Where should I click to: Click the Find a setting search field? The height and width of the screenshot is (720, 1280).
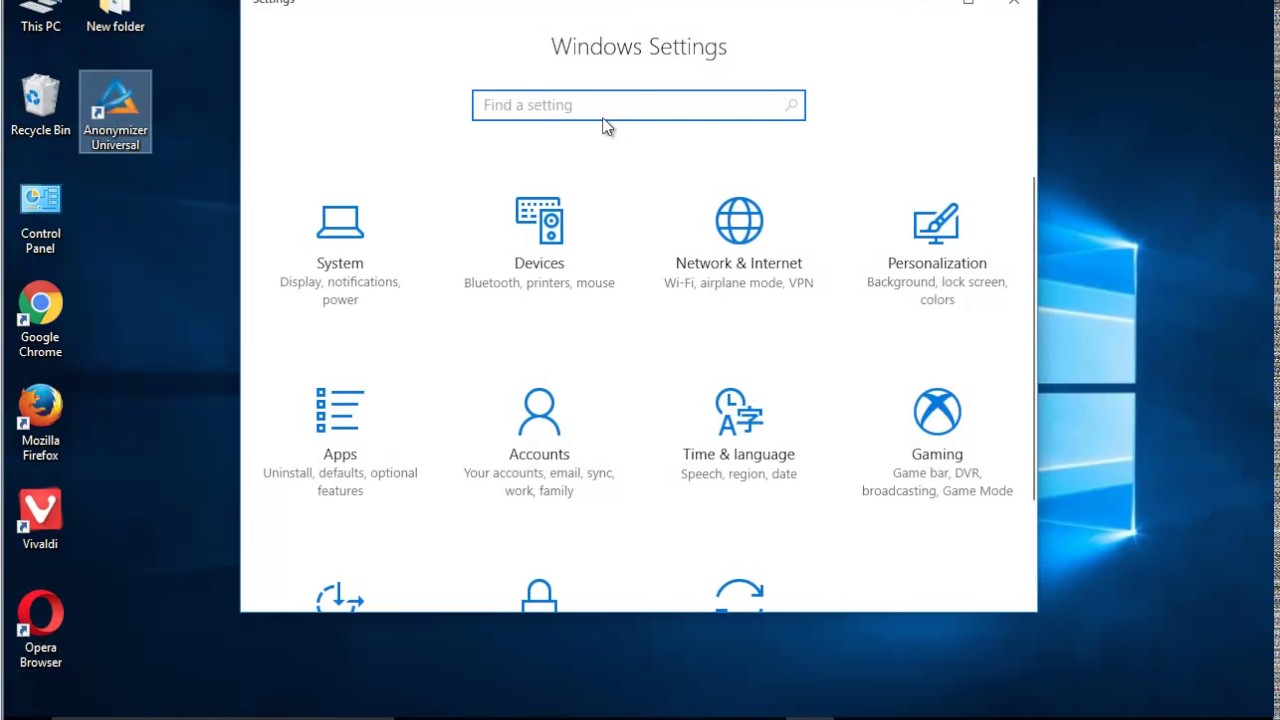point(638,105)
